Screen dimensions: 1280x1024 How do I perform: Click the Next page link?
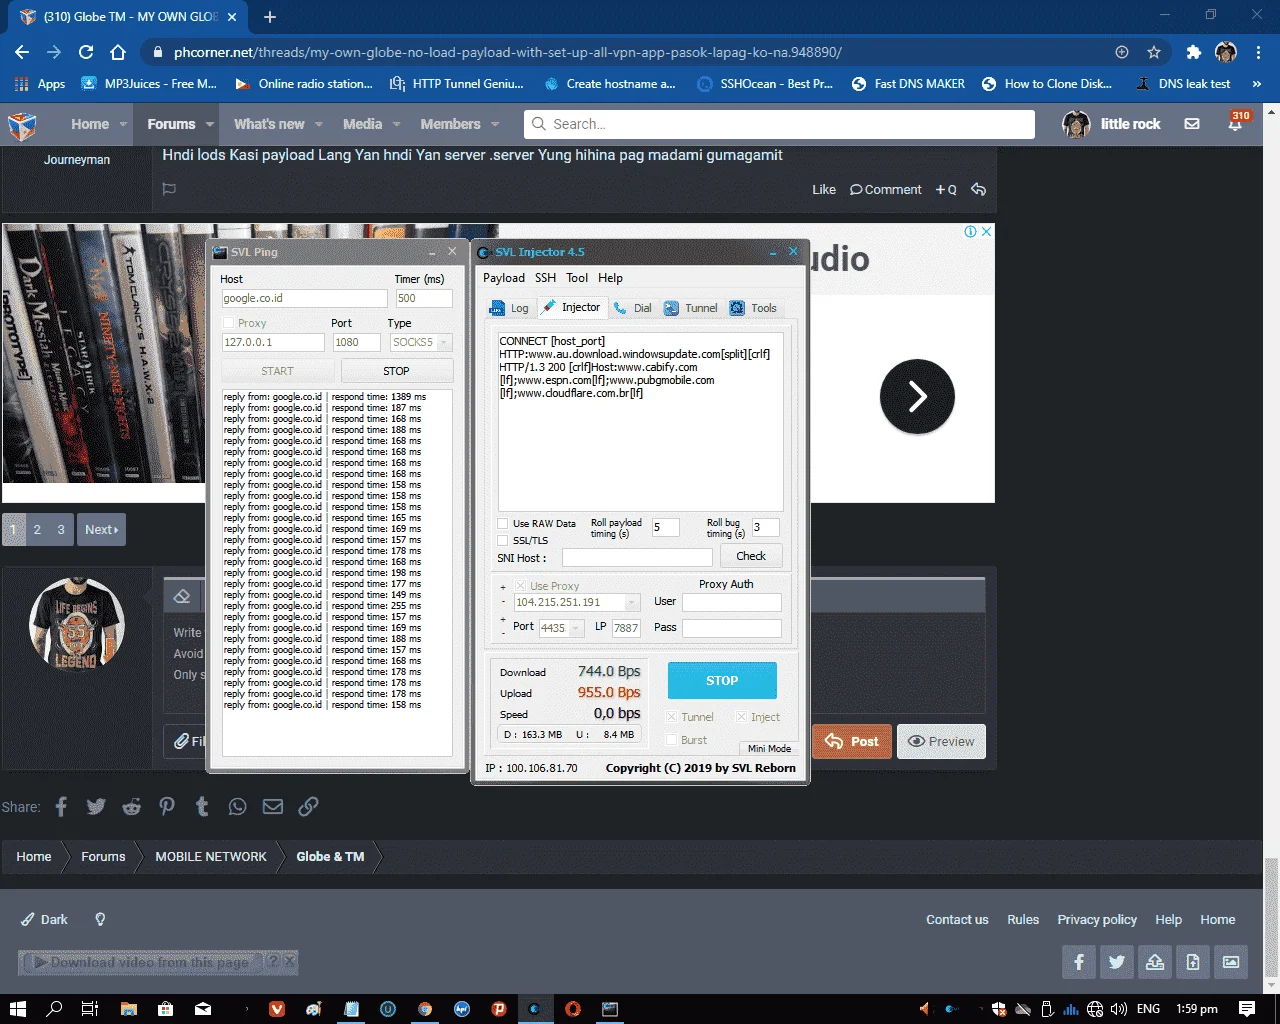[x=101, y=529]
